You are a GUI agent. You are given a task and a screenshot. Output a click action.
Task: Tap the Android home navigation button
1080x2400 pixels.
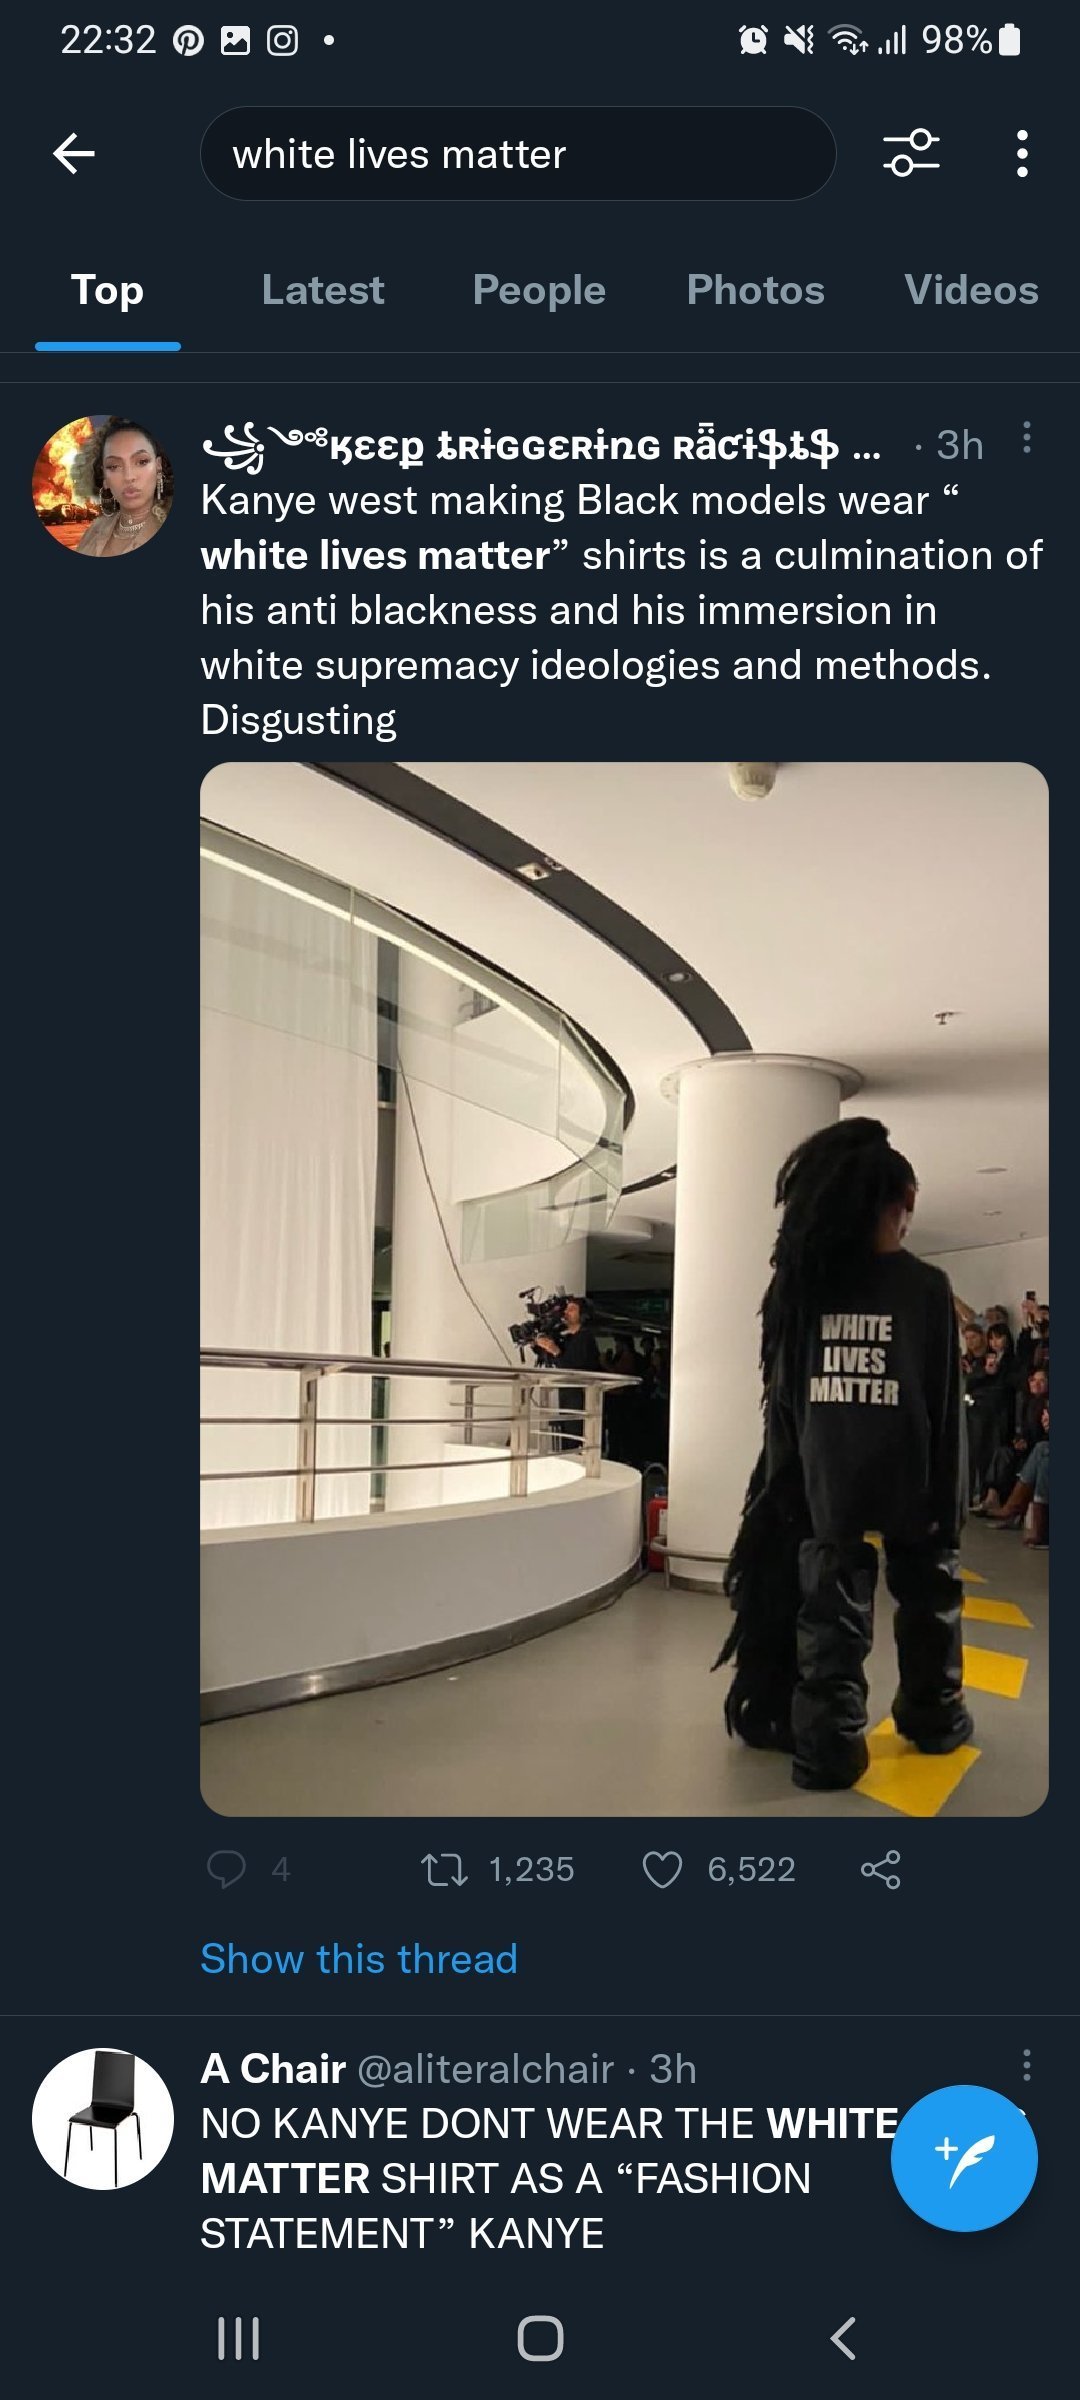[540, 2338]
